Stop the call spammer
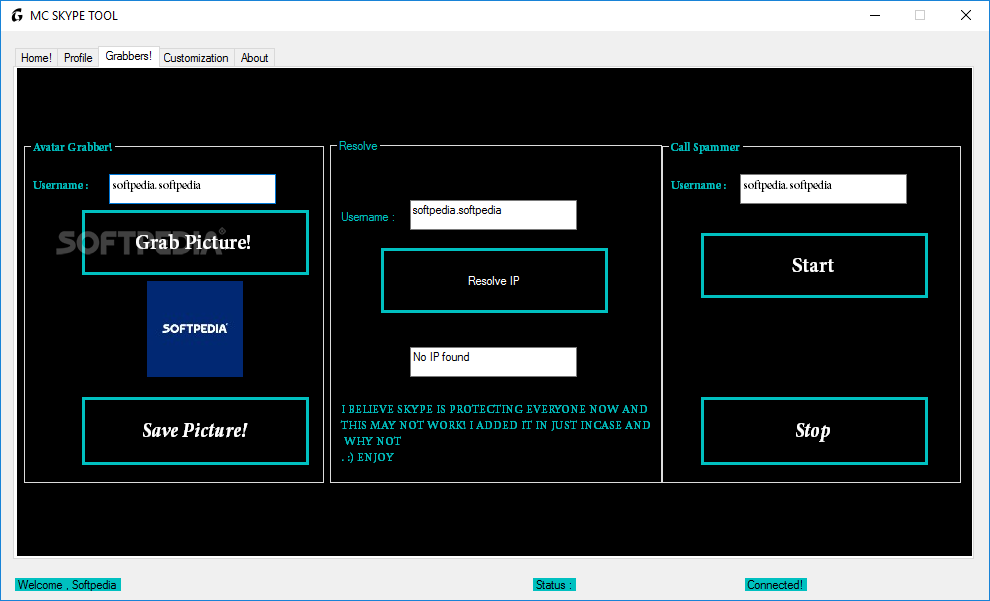Screen dimensions: 990x601 (x=814, y=431)
